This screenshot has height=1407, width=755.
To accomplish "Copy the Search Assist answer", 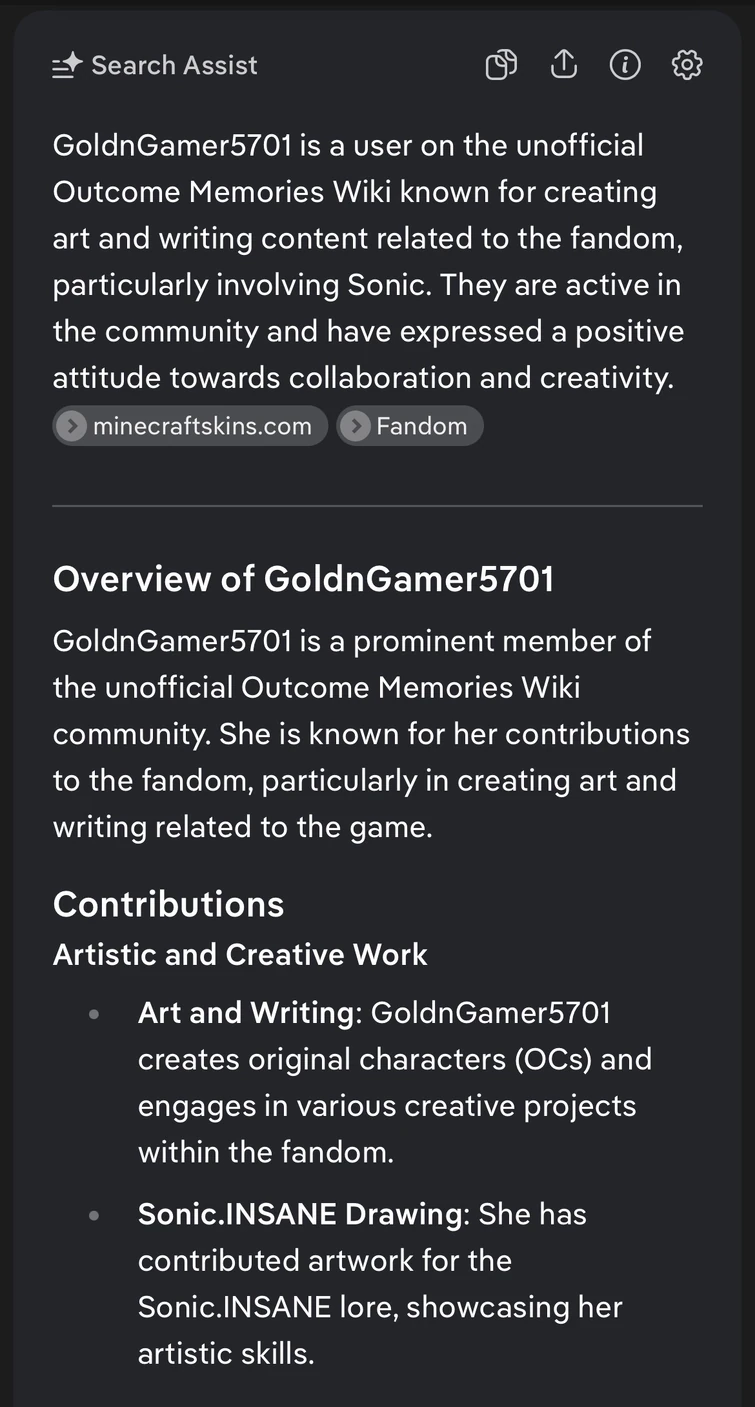I will click(501, 65).
